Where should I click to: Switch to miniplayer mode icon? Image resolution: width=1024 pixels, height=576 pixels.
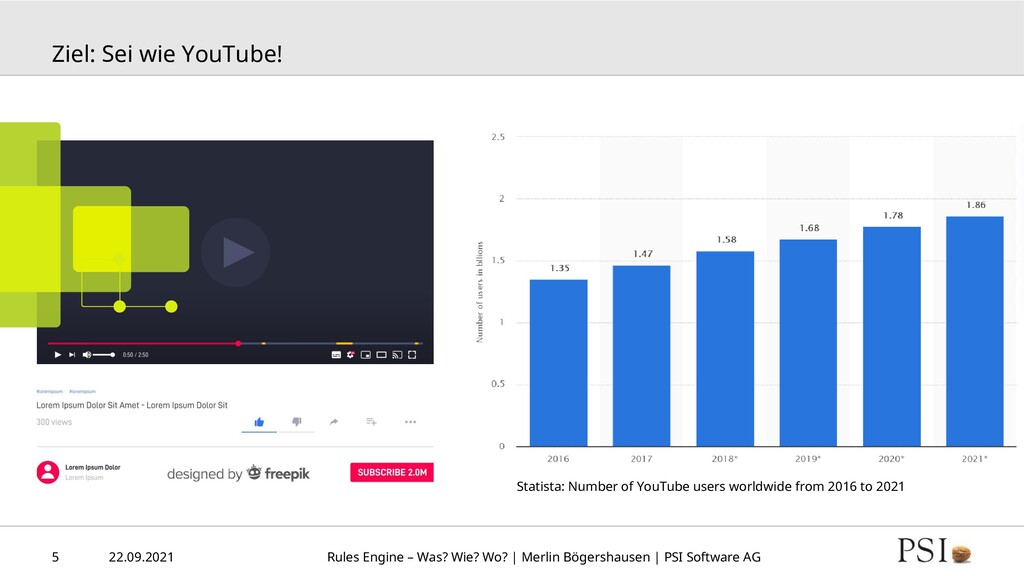click(x=366, y=355)
